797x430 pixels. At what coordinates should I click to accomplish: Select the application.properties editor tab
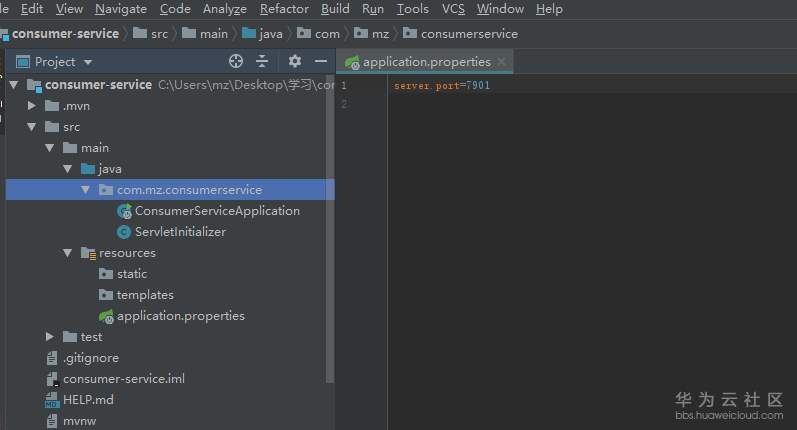[x=425, y=62]
